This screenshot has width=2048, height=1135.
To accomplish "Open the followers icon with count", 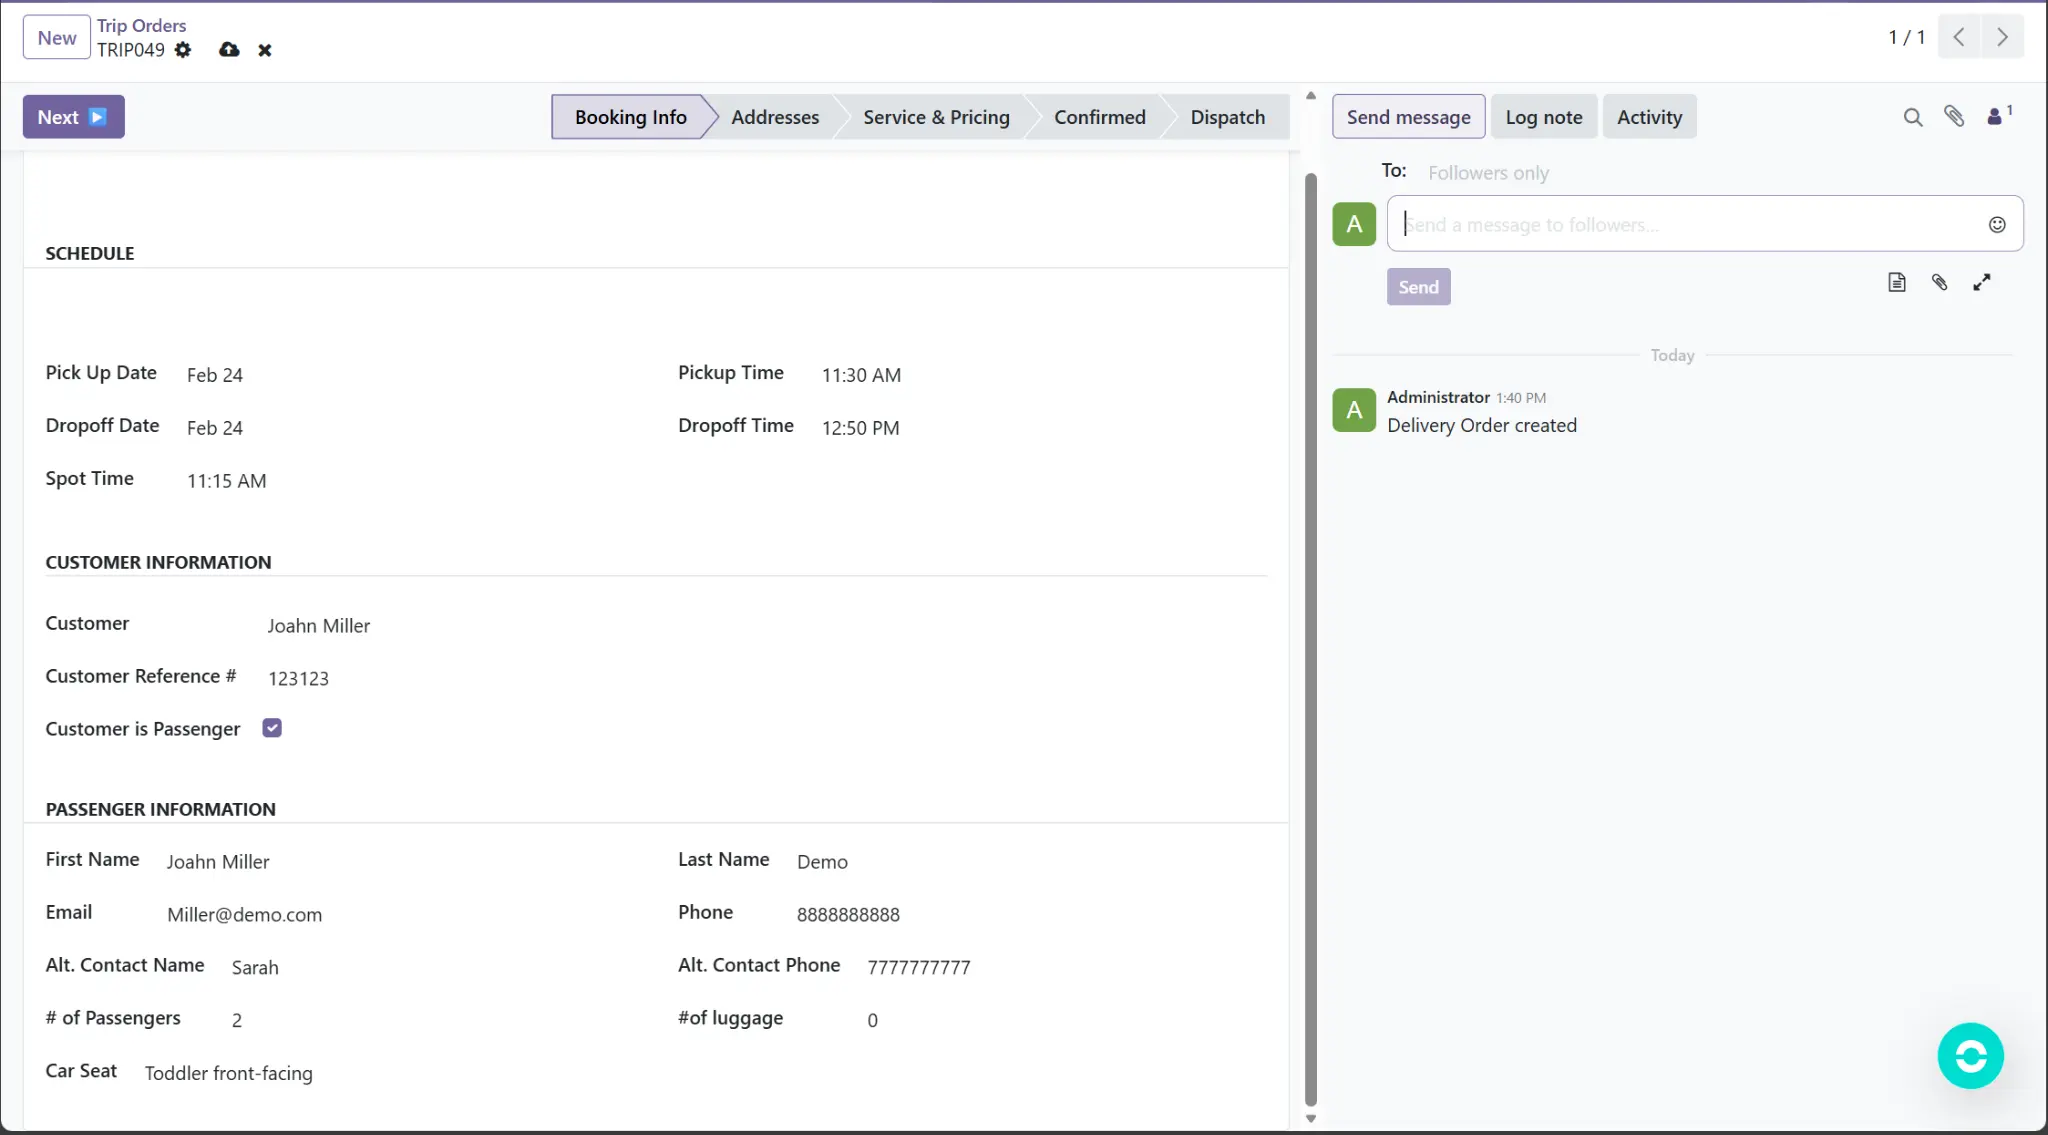I will [x=1998, y=116].
